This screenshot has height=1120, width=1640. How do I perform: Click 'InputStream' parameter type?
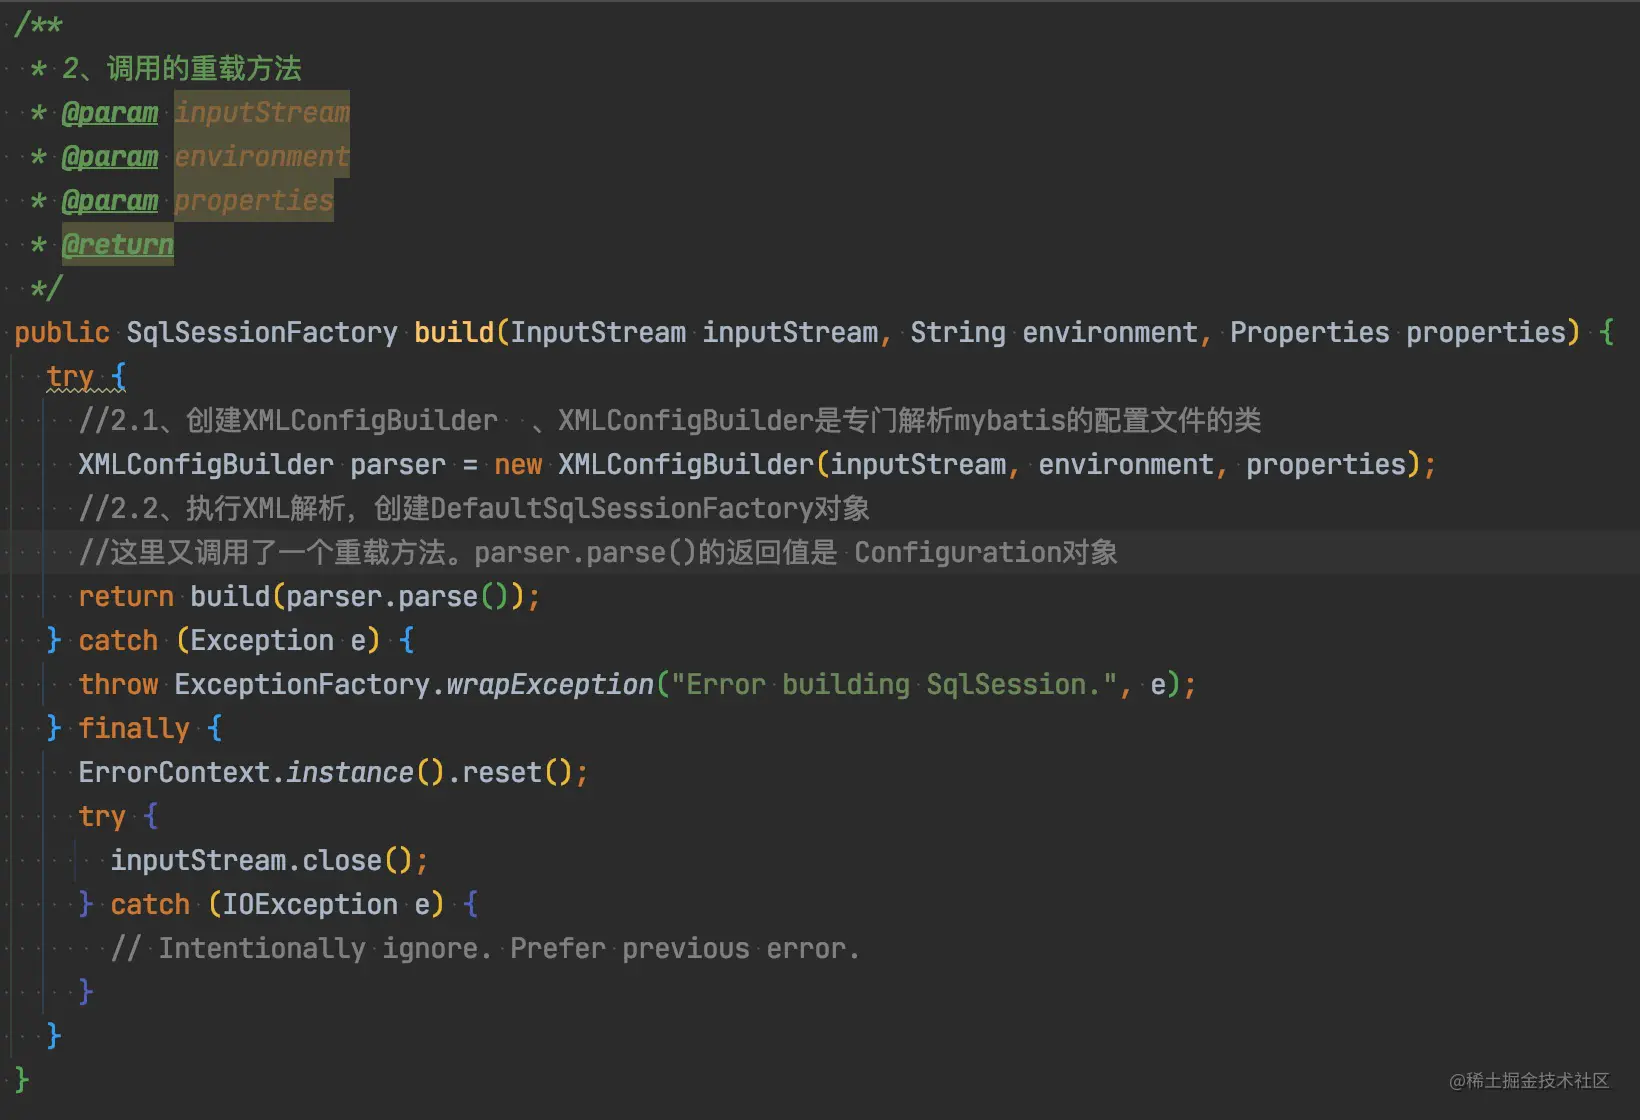(x=598, y=332)
